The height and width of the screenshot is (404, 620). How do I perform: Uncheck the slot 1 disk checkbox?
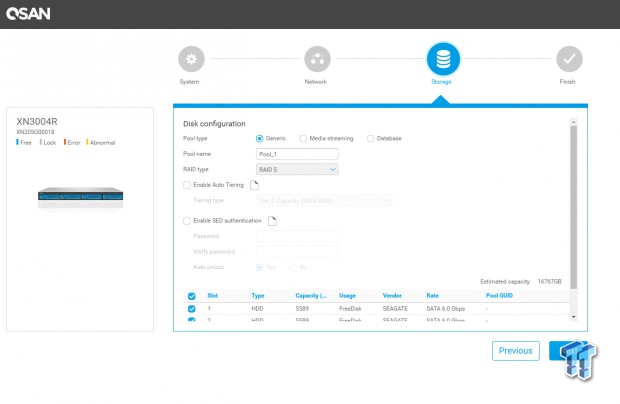coord(192,309)
